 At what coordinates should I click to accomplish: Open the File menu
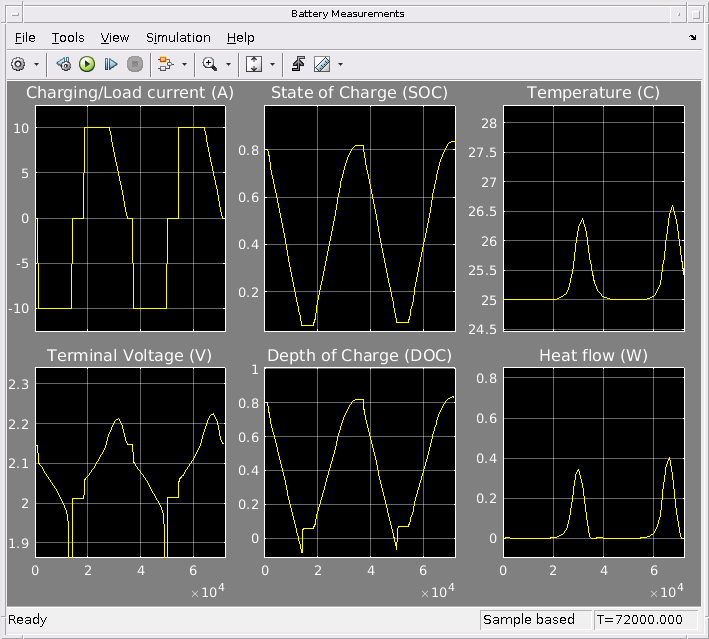click(x=25, y=37)
